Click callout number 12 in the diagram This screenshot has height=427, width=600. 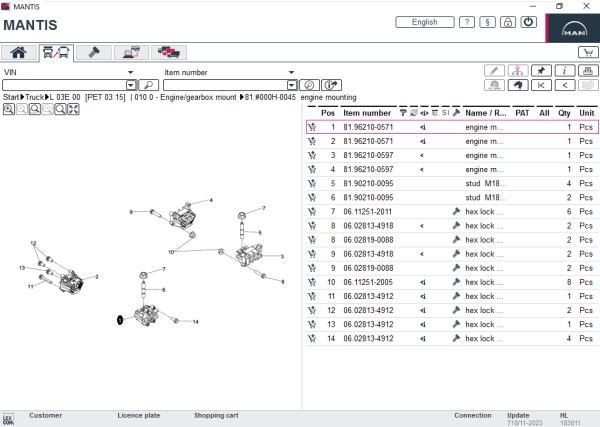[33, 243]
